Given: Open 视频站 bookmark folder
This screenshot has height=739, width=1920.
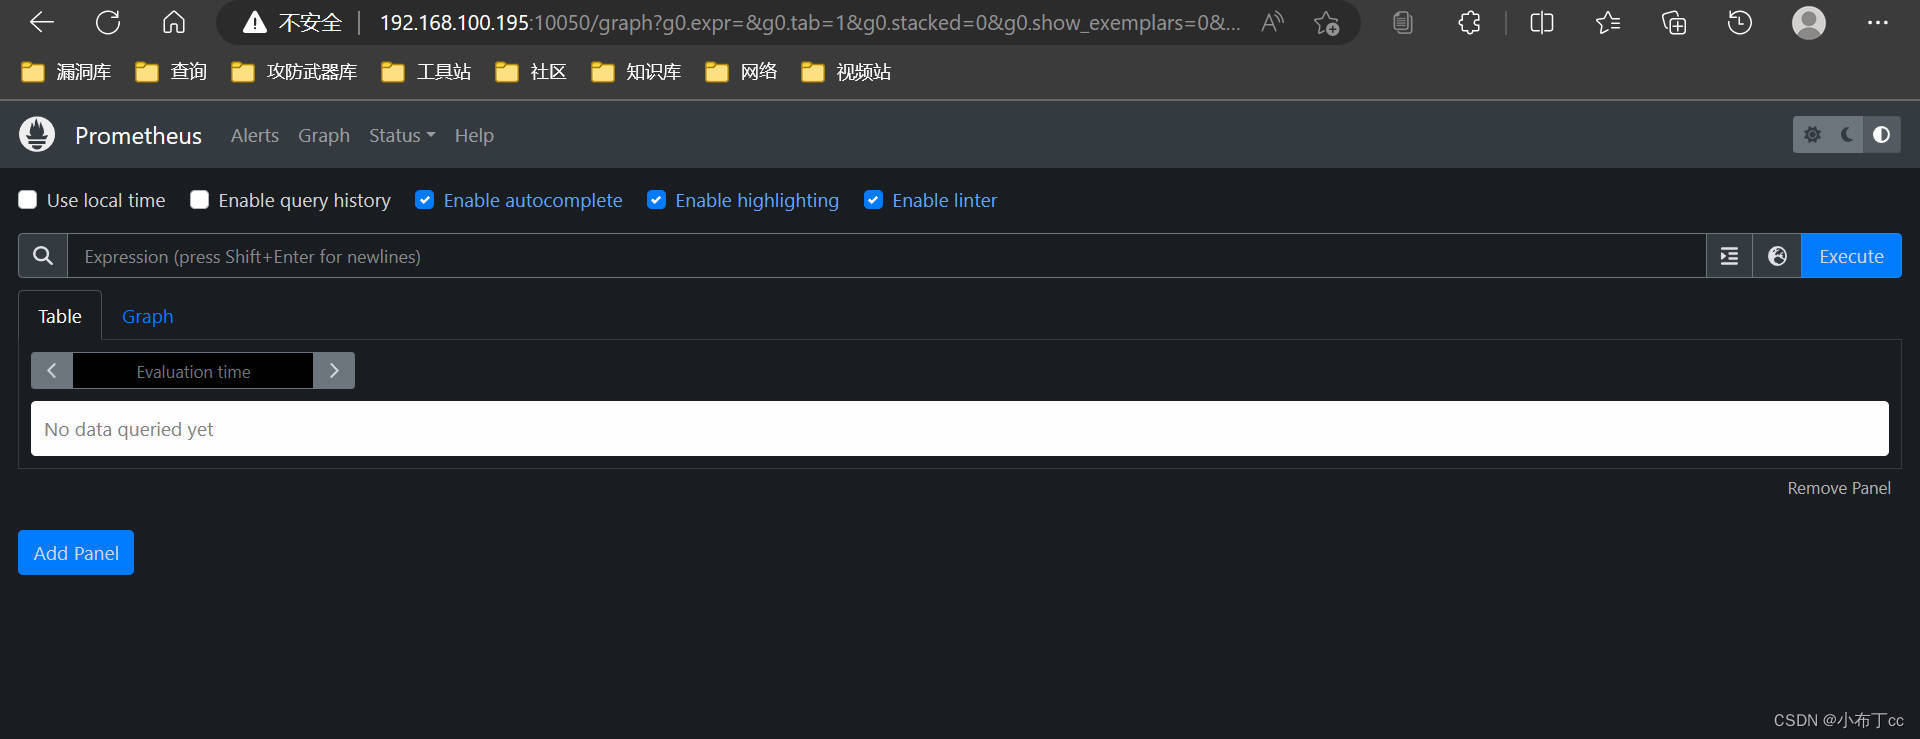Looking at the screenshot, I should (x=846, y=71).
